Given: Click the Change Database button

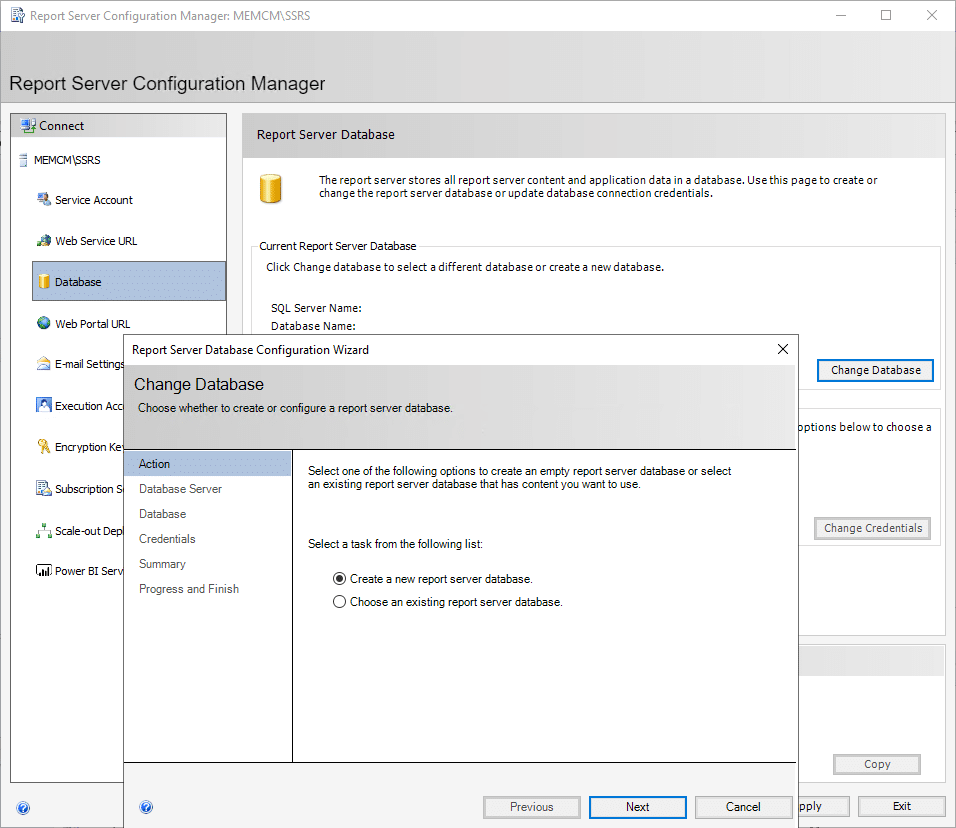Looking at the screenshot, I should pyautogui.click(x=875, y=370).
